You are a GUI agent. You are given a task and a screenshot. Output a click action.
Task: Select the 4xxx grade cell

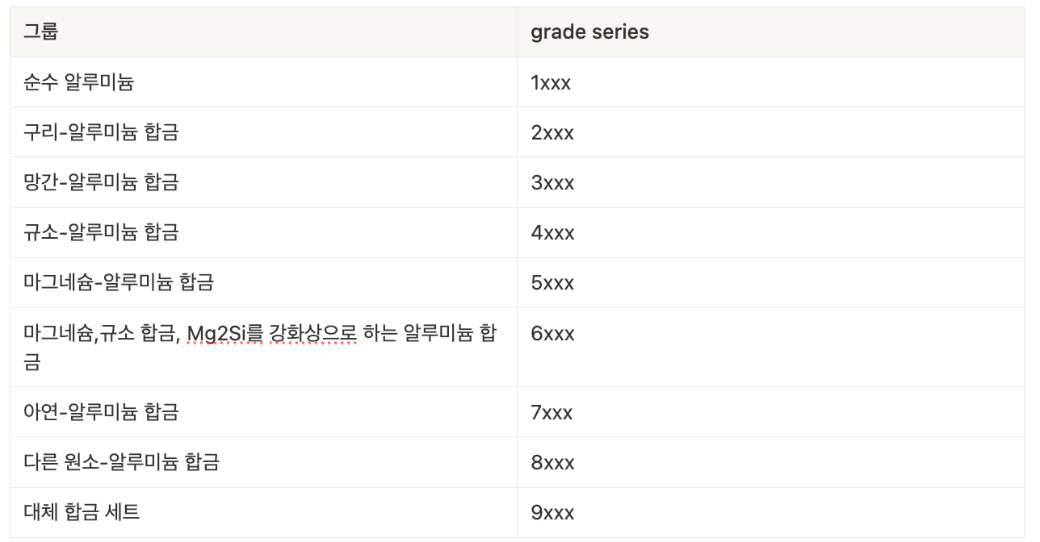(771, 232)
